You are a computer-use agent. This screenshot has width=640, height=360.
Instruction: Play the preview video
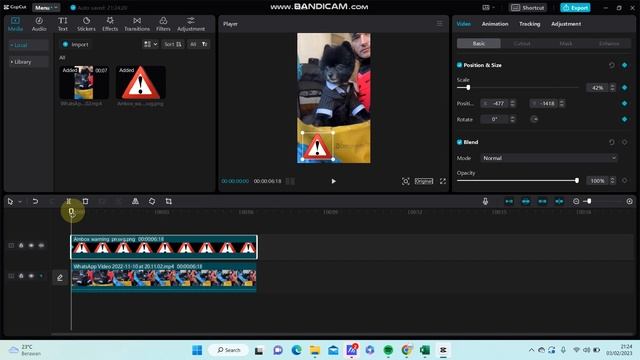click(333, 181)
